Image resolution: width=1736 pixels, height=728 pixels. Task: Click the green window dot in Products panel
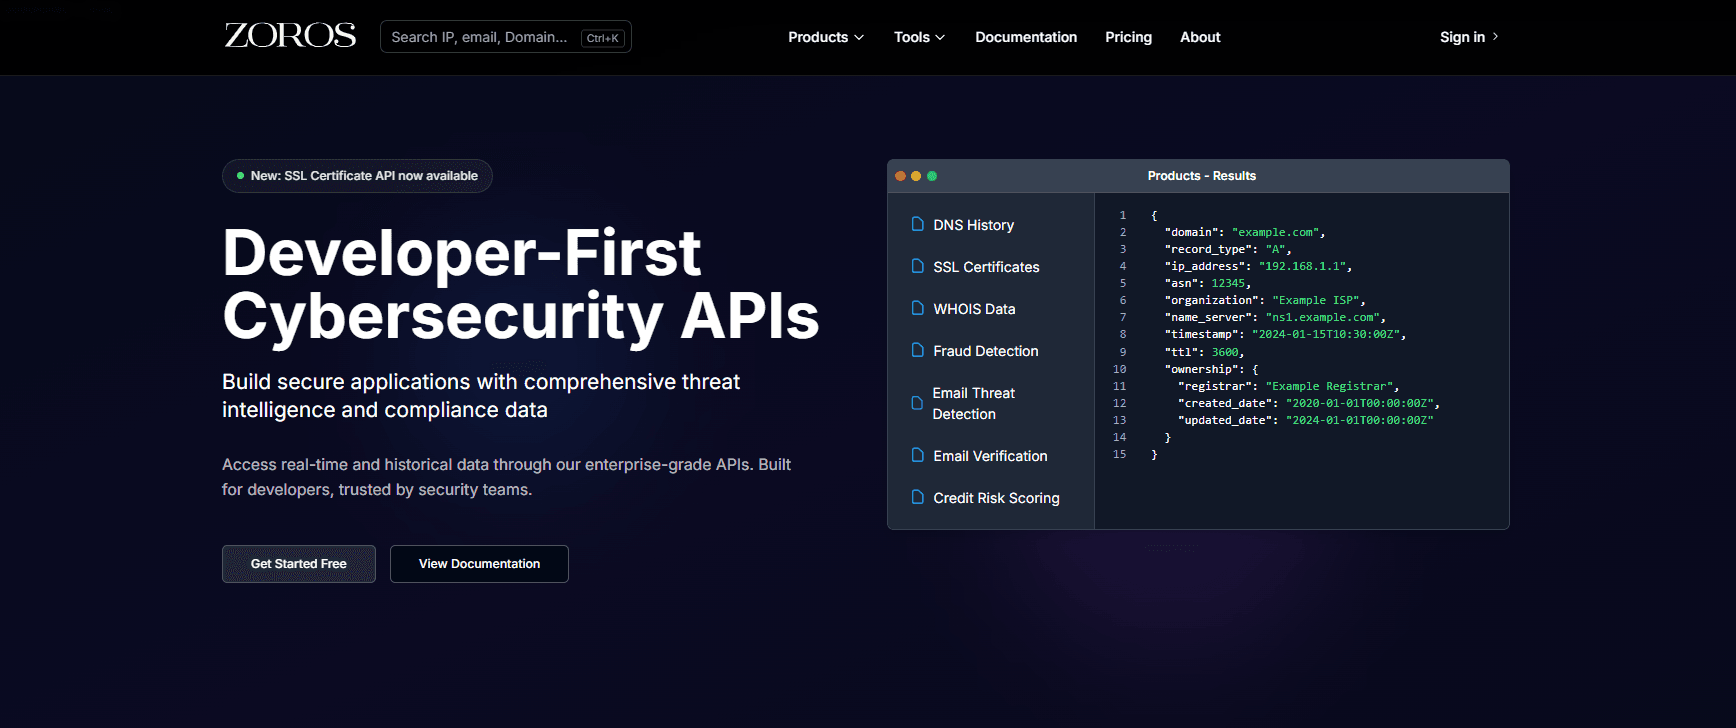click(x=932, y=176)
